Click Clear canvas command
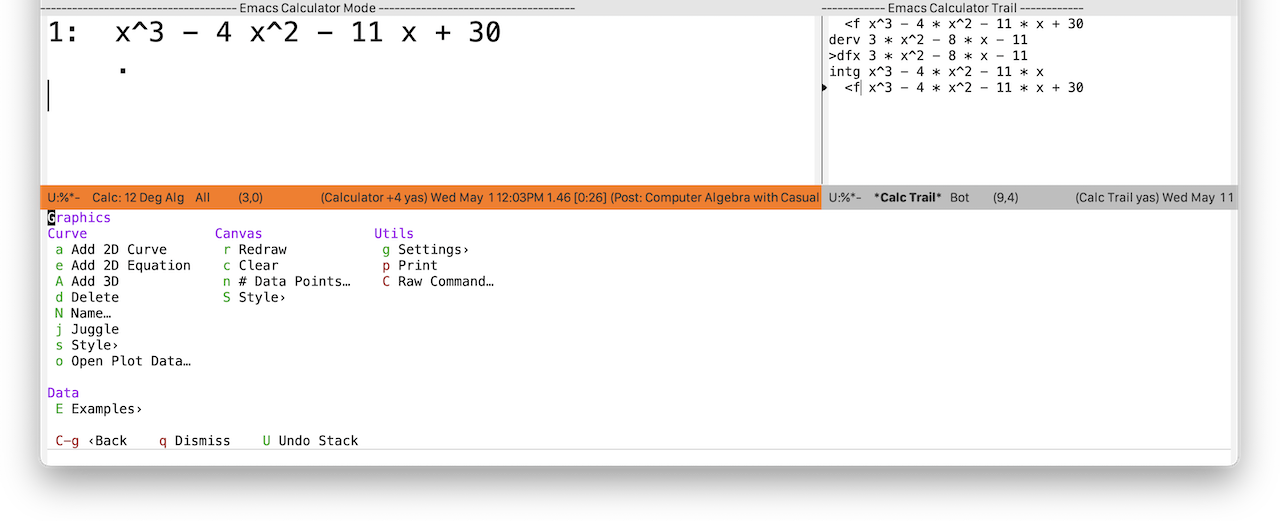 [x=251, y=265]
